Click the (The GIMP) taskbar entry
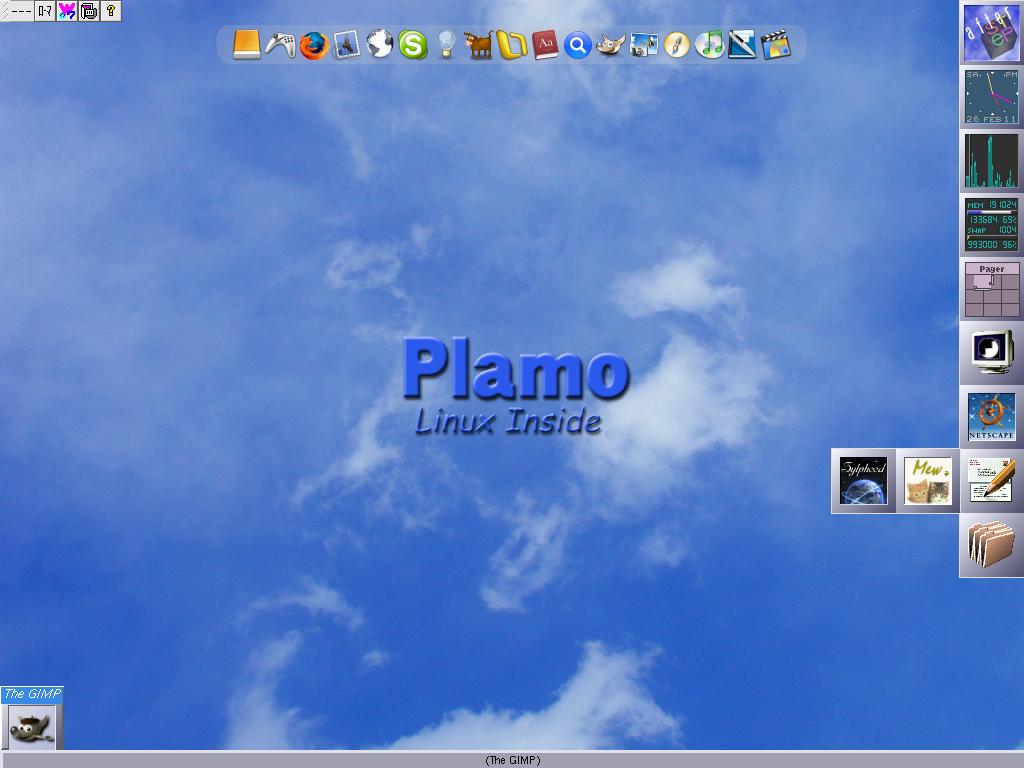 [x=512, y=760]
